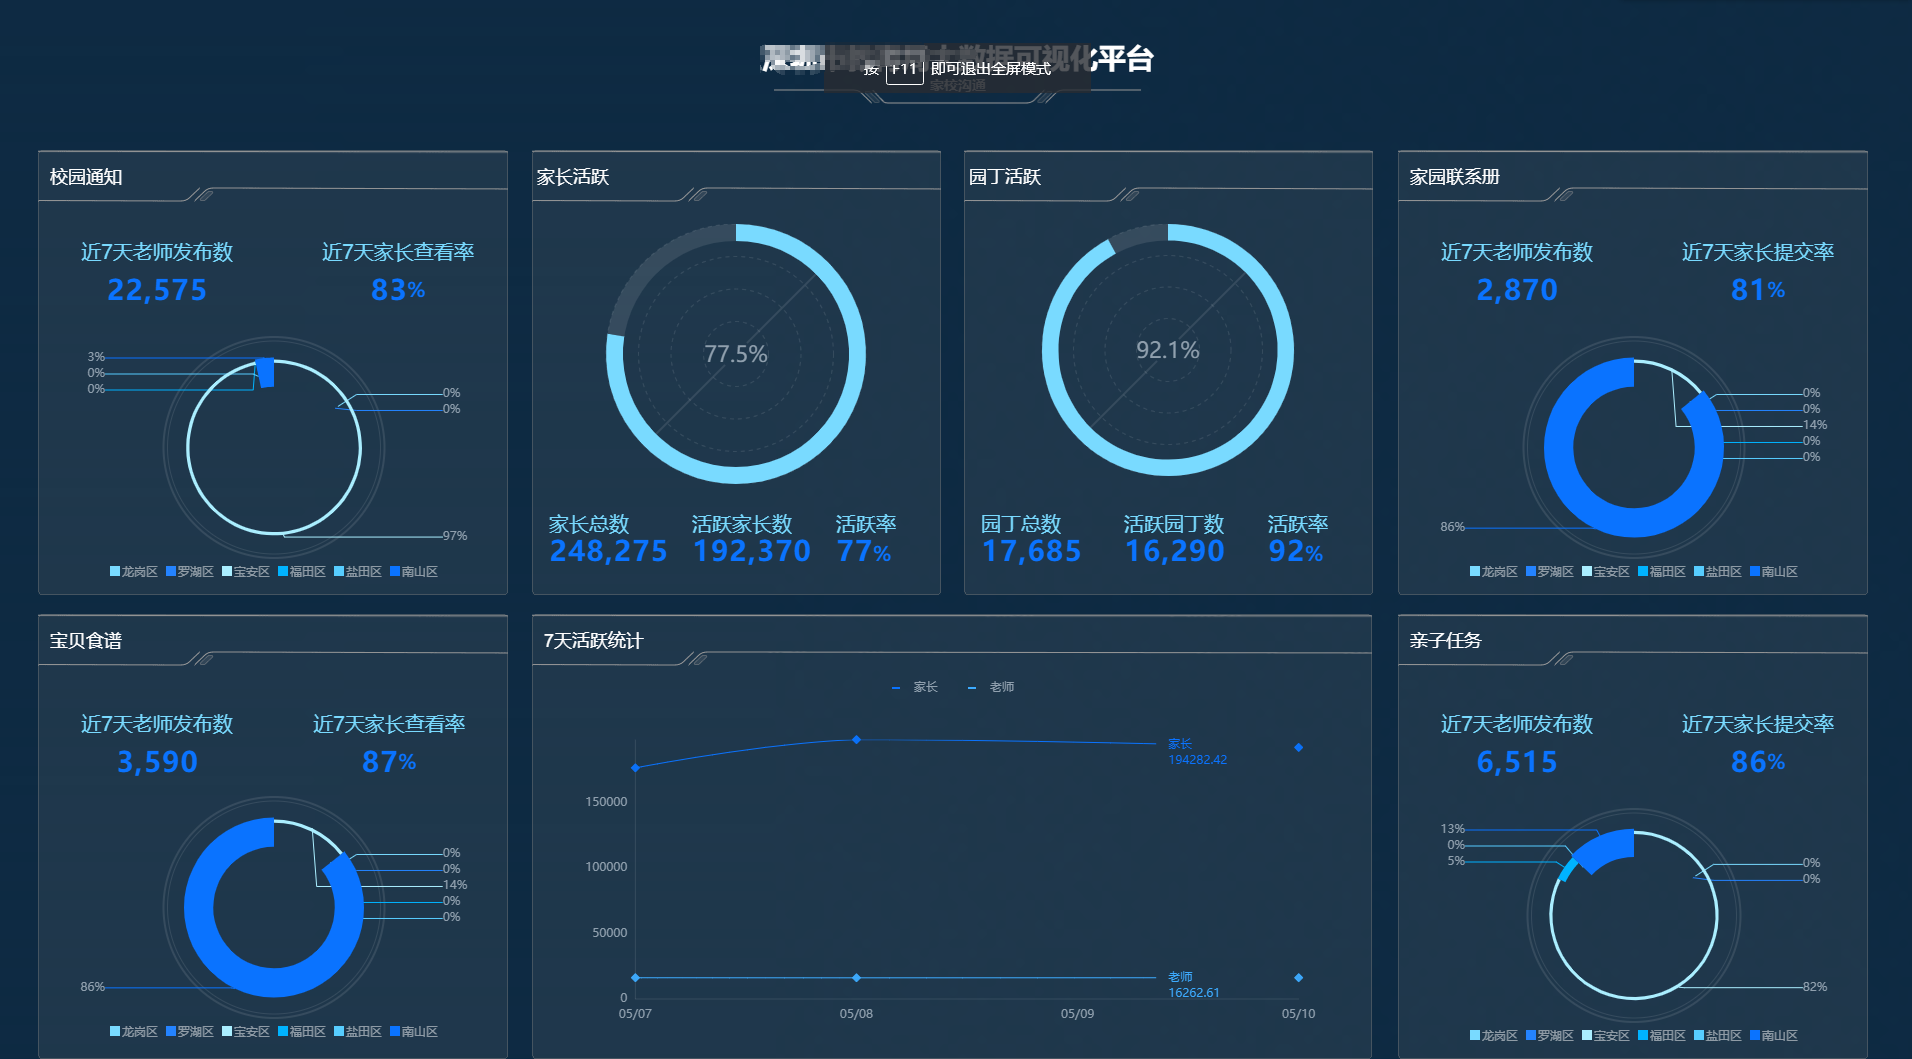This screenshot has height=1059, width=1912.
Task: Click the 92.1% center of 园丁活跃 ring
Action: 1168,350
